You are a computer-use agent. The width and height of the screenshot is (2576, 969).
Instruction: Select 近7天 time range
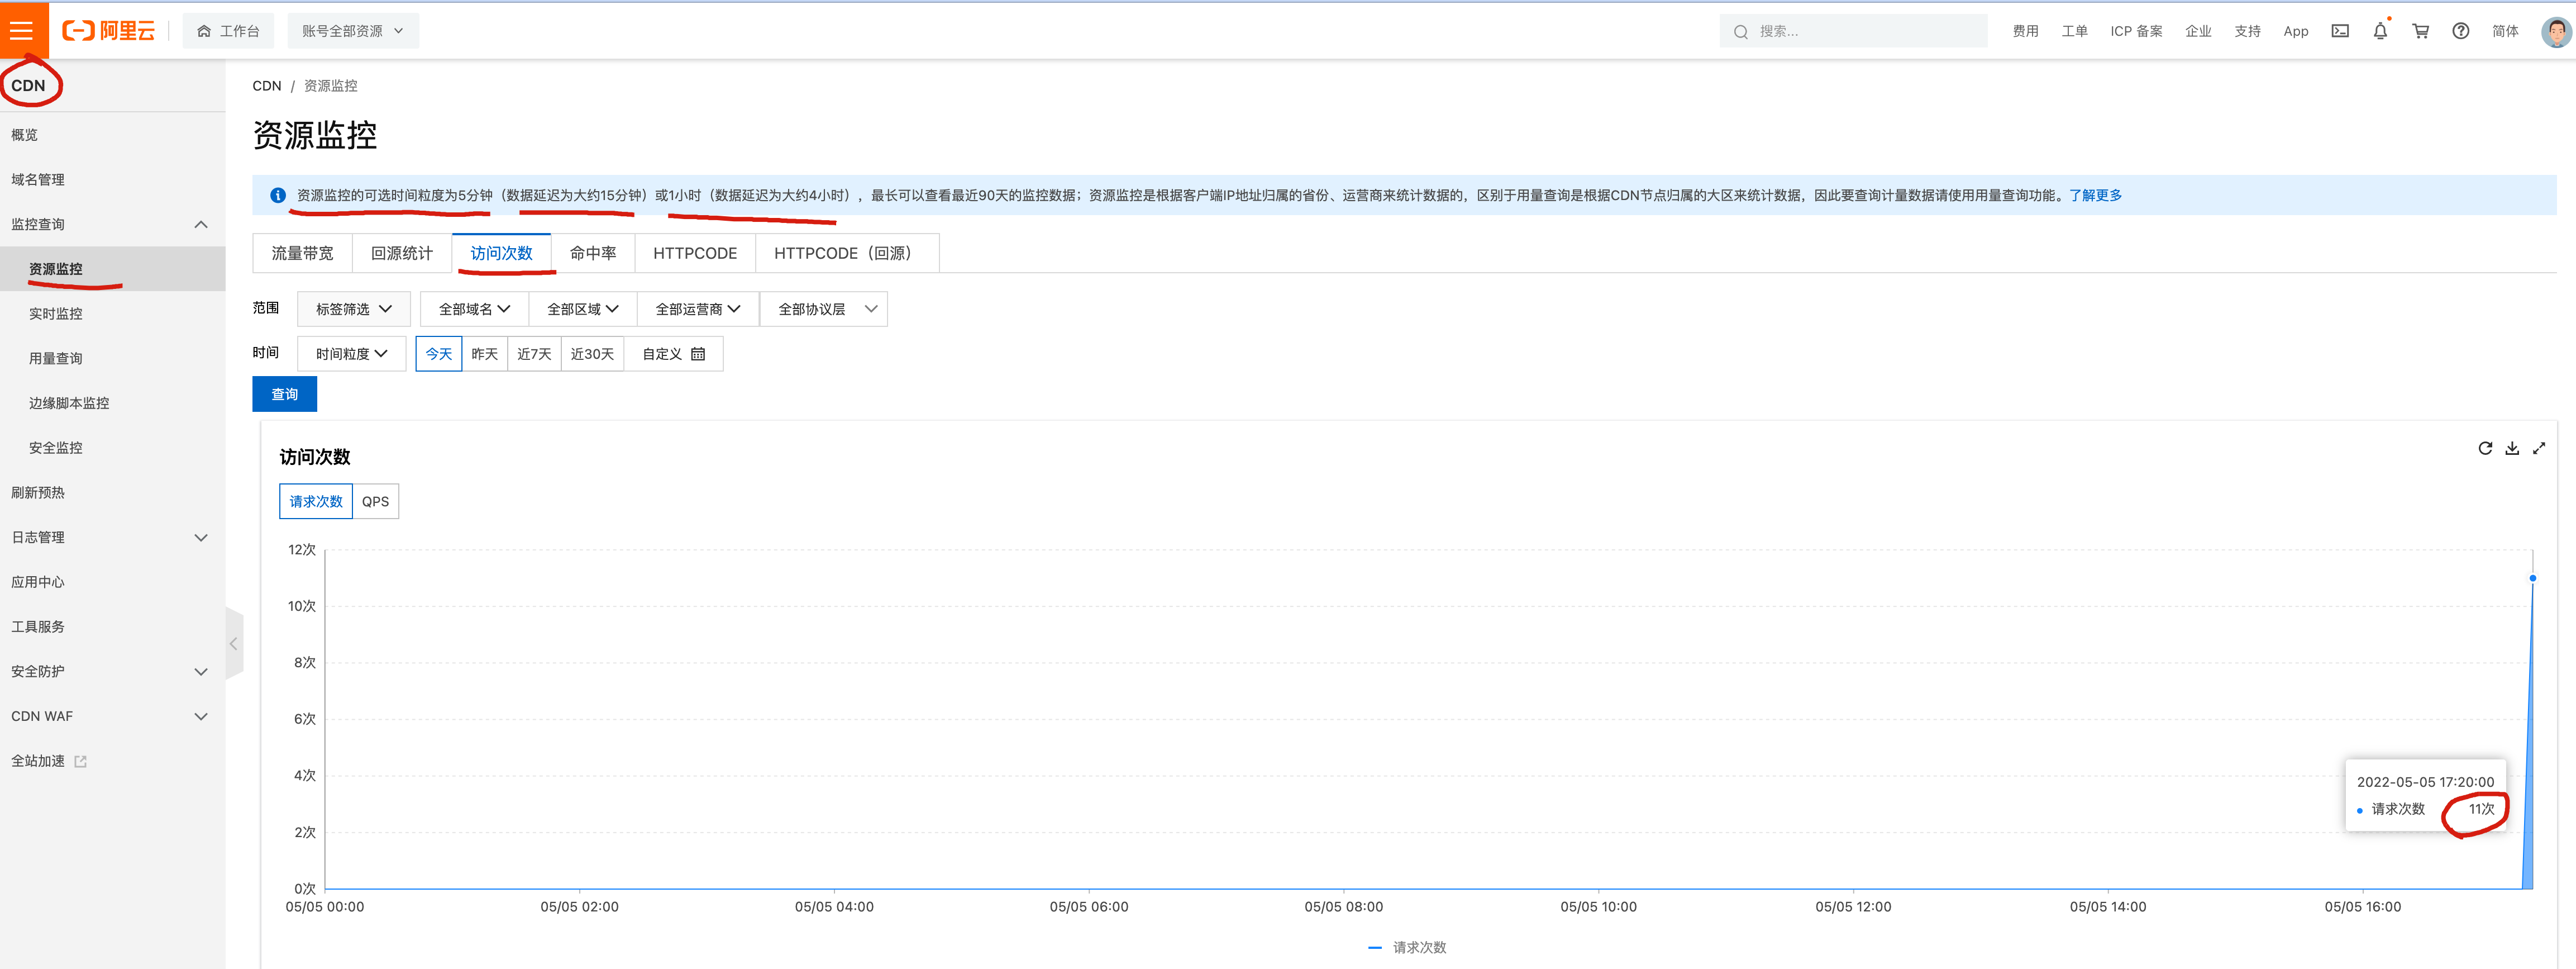[534, 354]
